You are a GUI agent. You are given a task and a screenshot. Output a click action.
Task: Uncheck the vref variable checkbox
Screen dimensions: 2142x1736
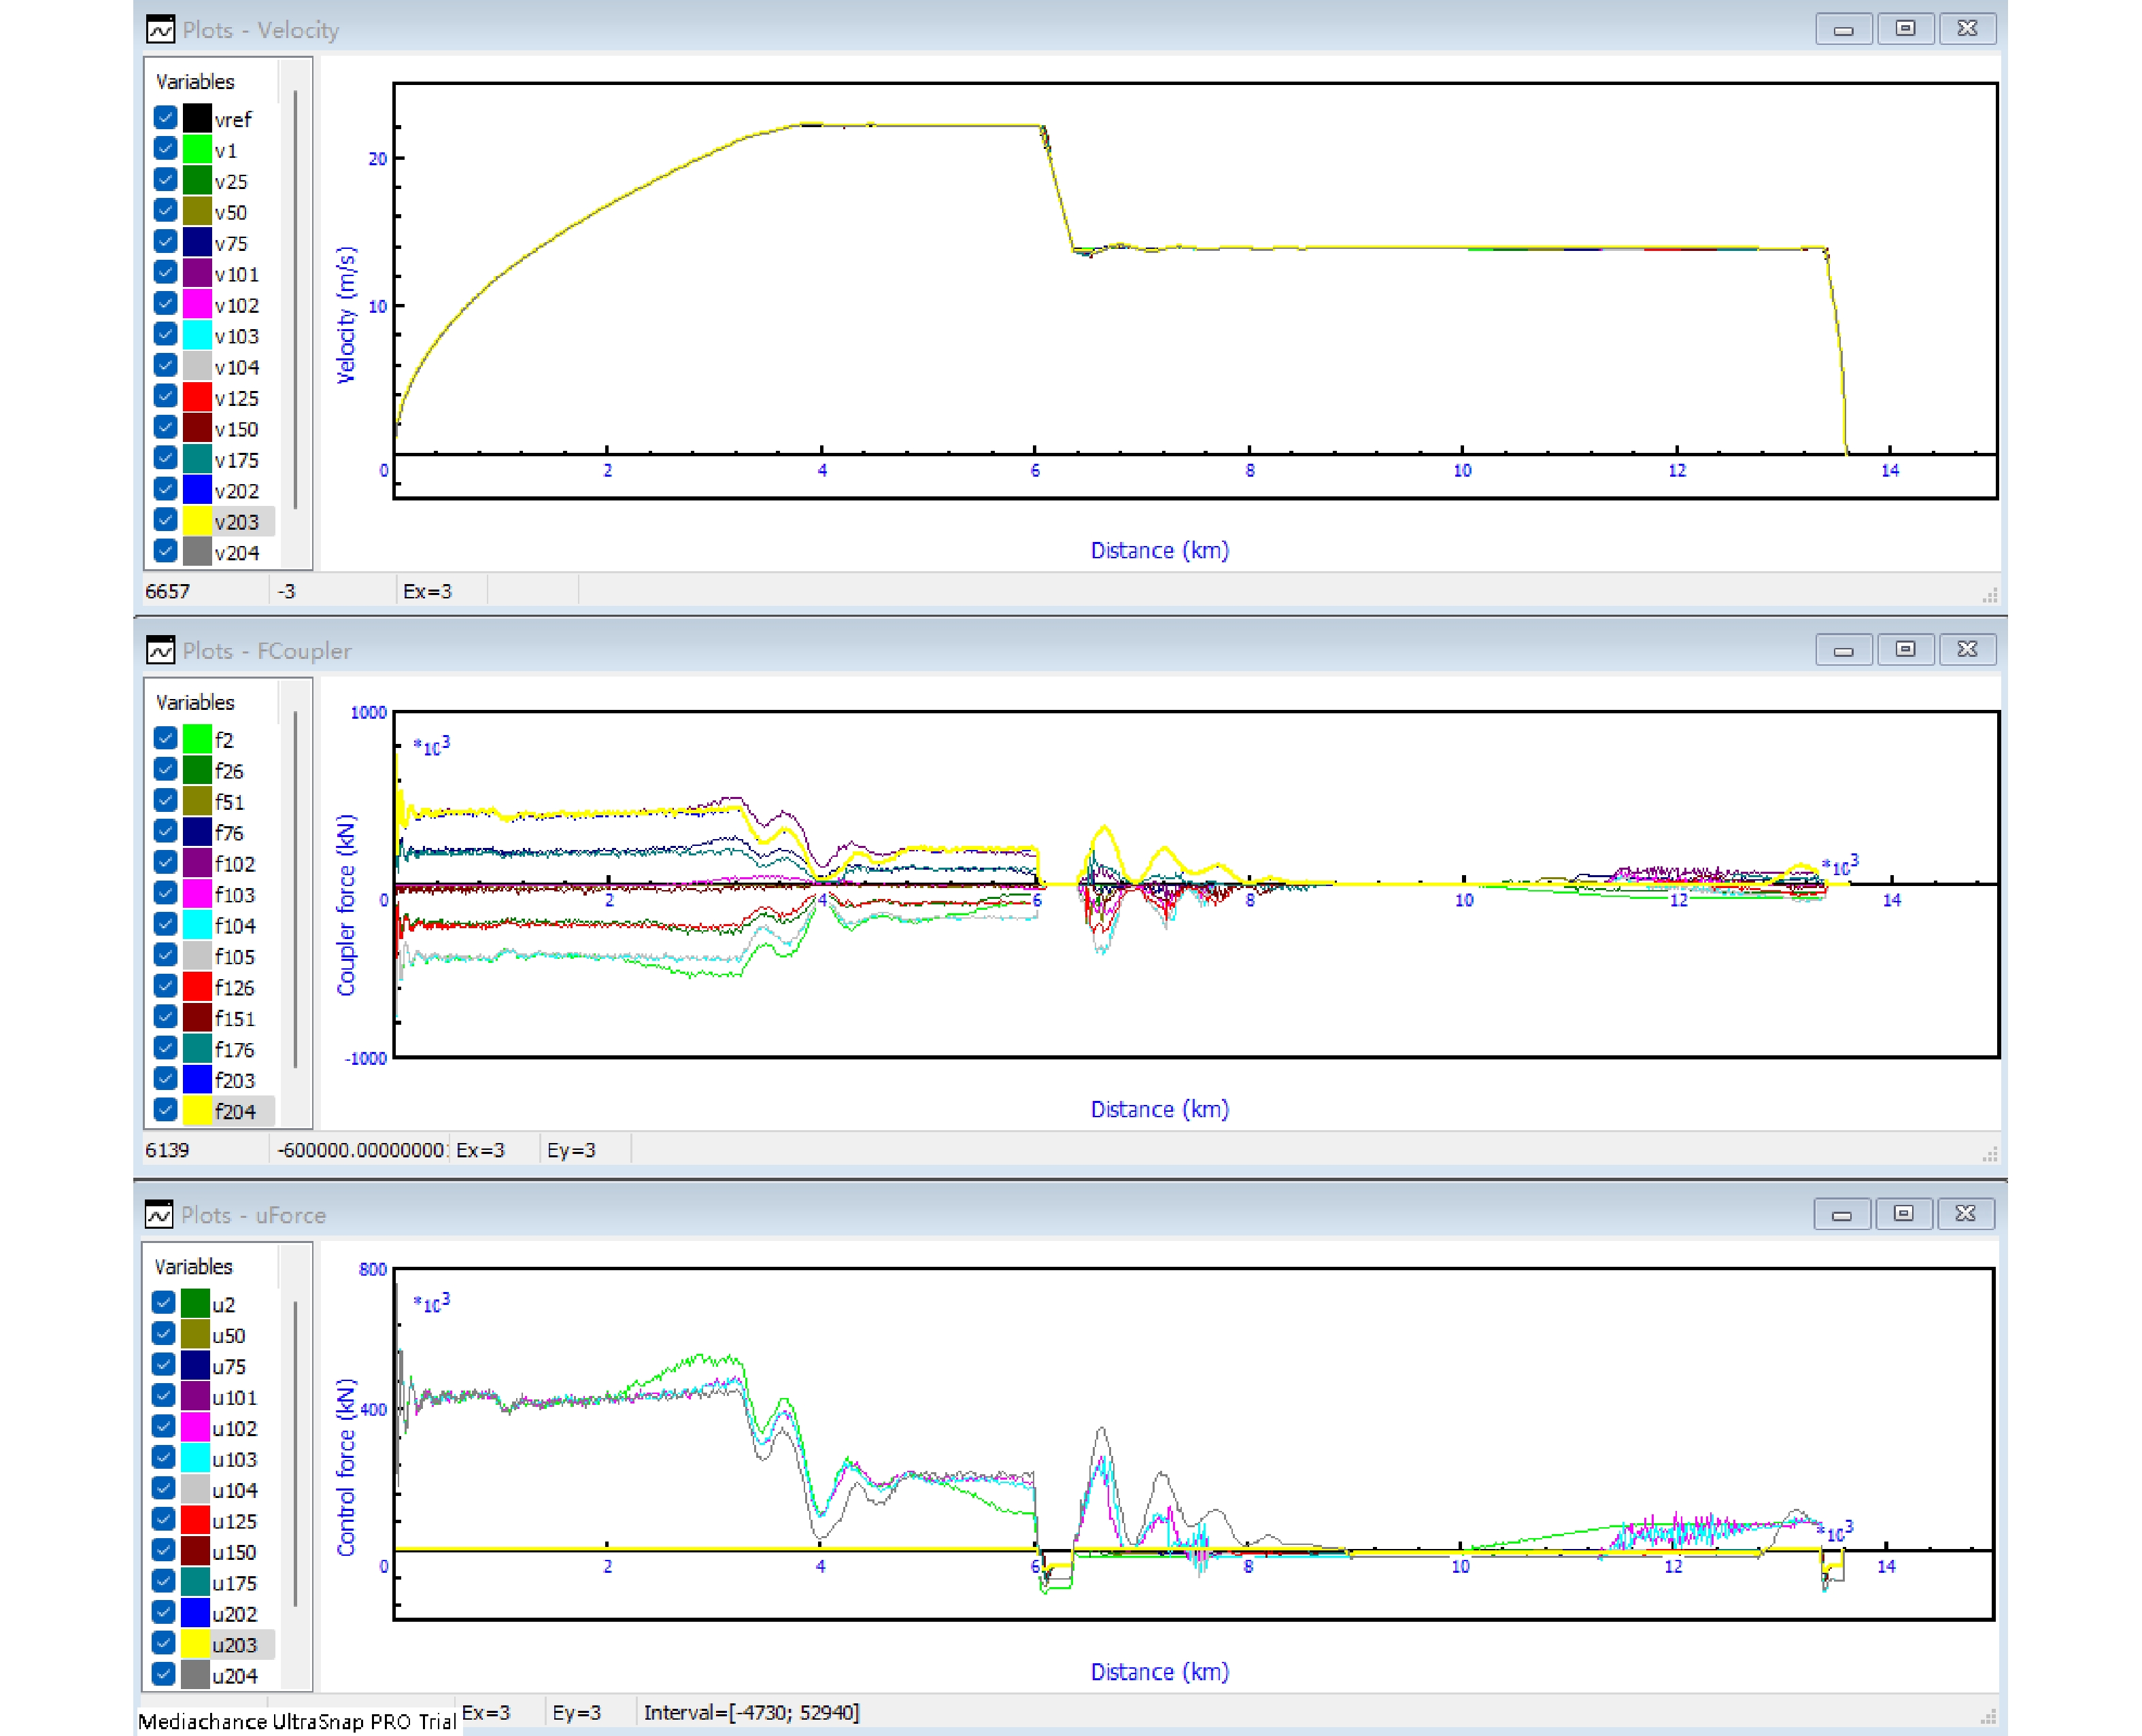166,118
